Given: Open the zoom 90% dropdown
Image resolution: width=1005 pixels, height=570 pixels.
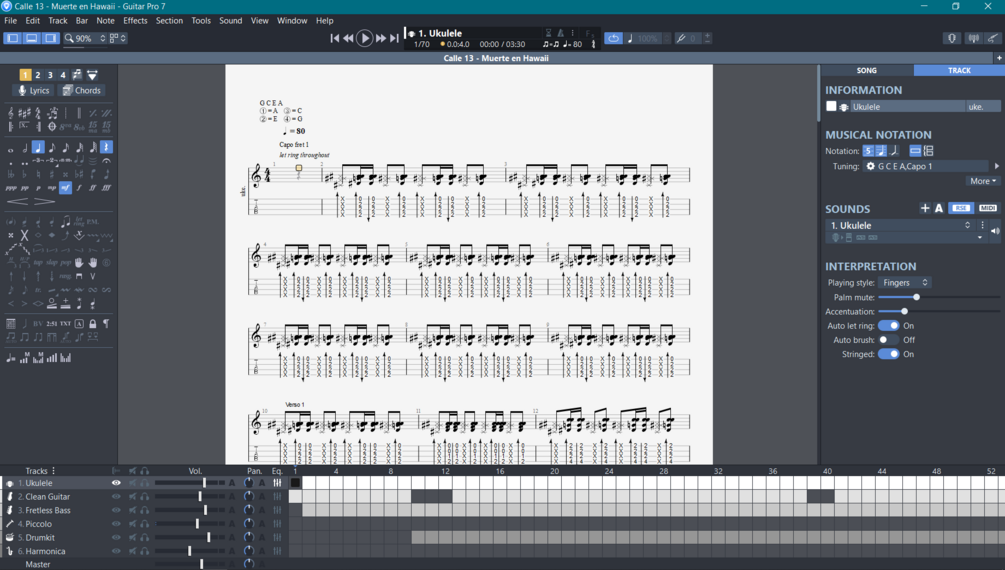Looking at the screenshot, I should [x=85, y=38].
